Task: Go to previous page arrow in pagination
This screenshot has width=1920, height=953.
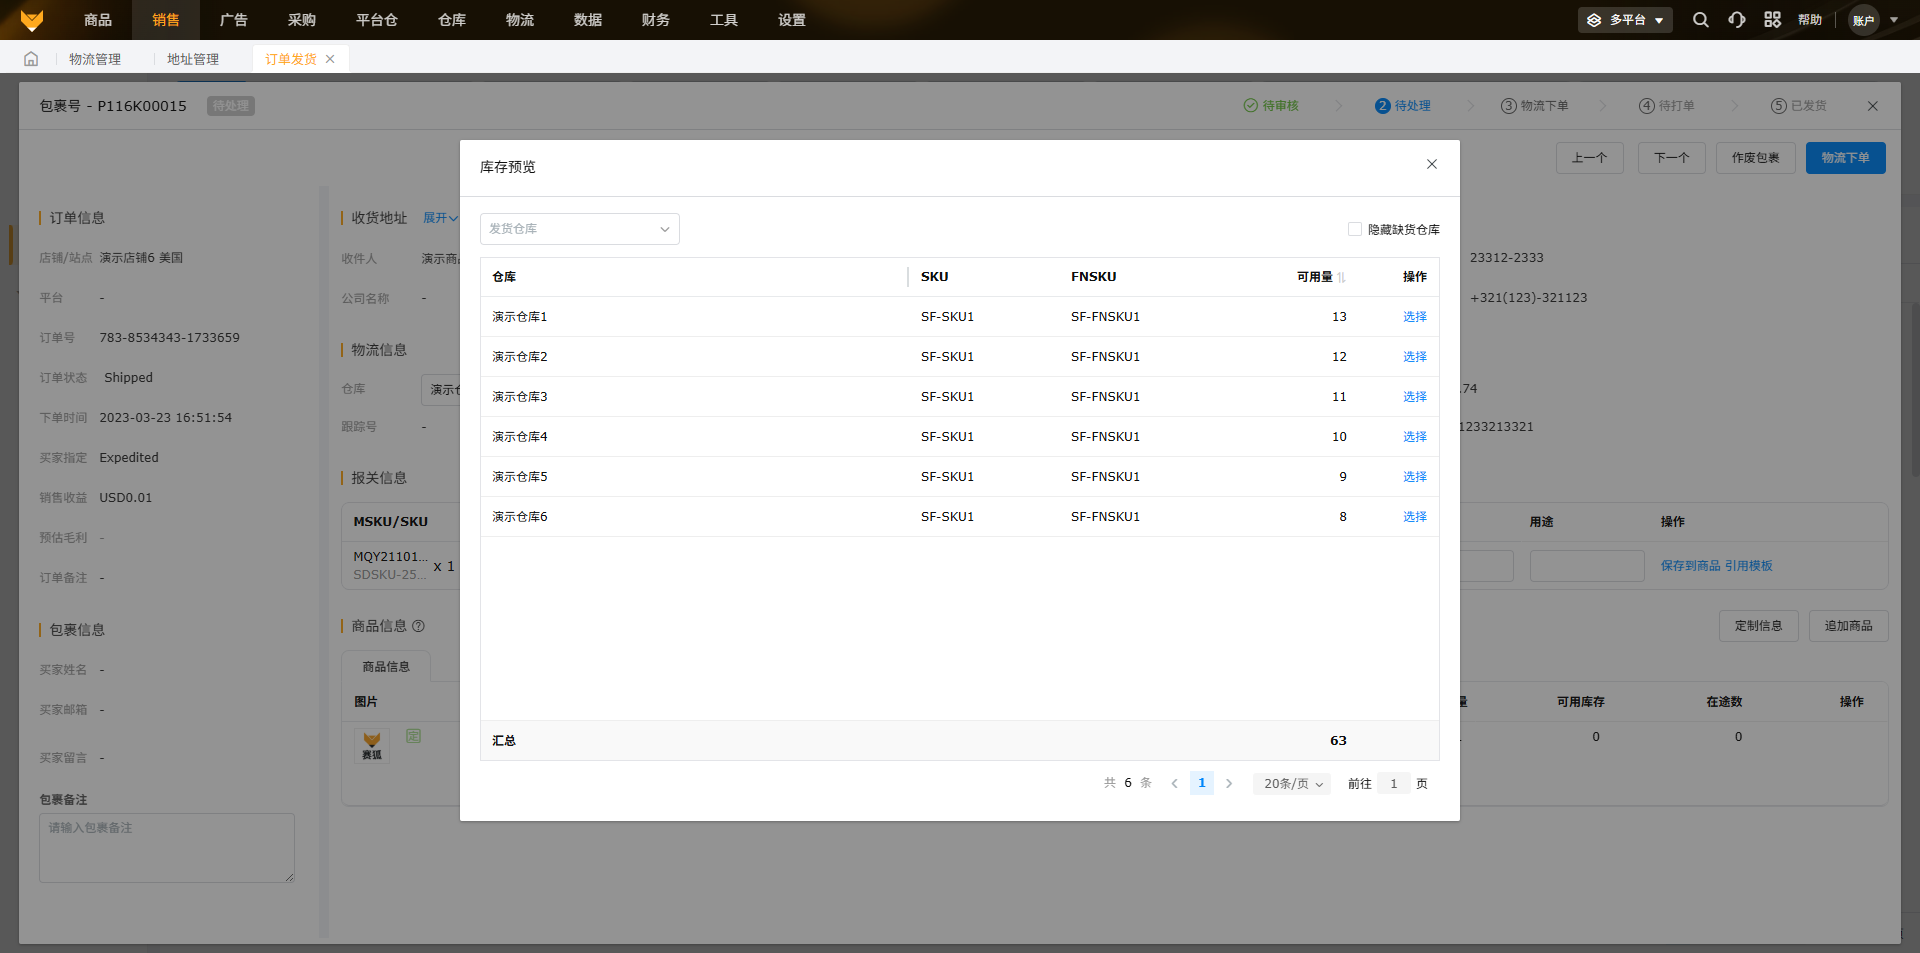Action: (x=1174, y=784)
